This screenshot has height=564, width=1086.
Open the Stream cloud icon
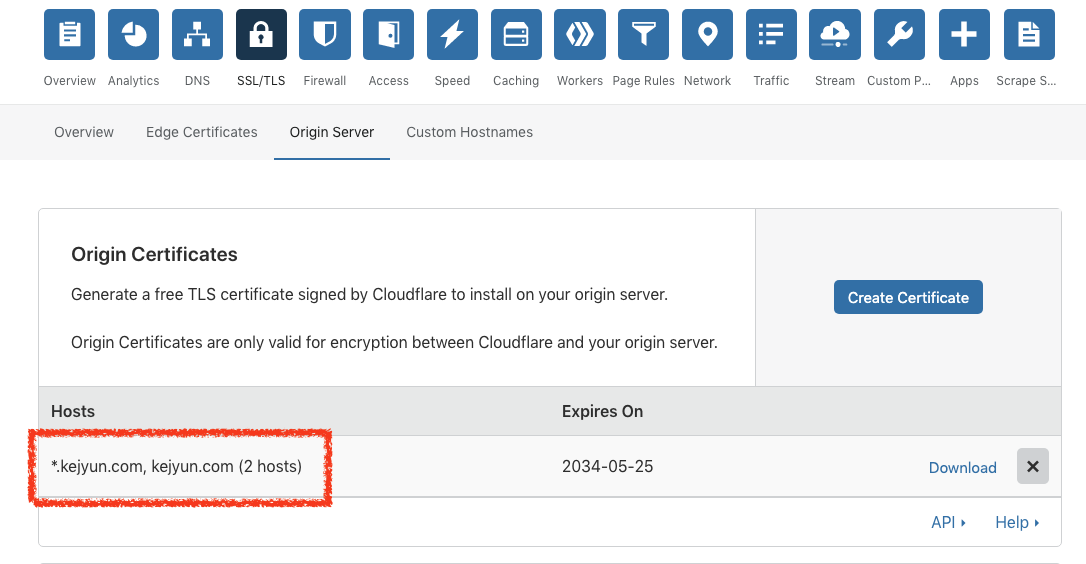[x=835, y=35]
